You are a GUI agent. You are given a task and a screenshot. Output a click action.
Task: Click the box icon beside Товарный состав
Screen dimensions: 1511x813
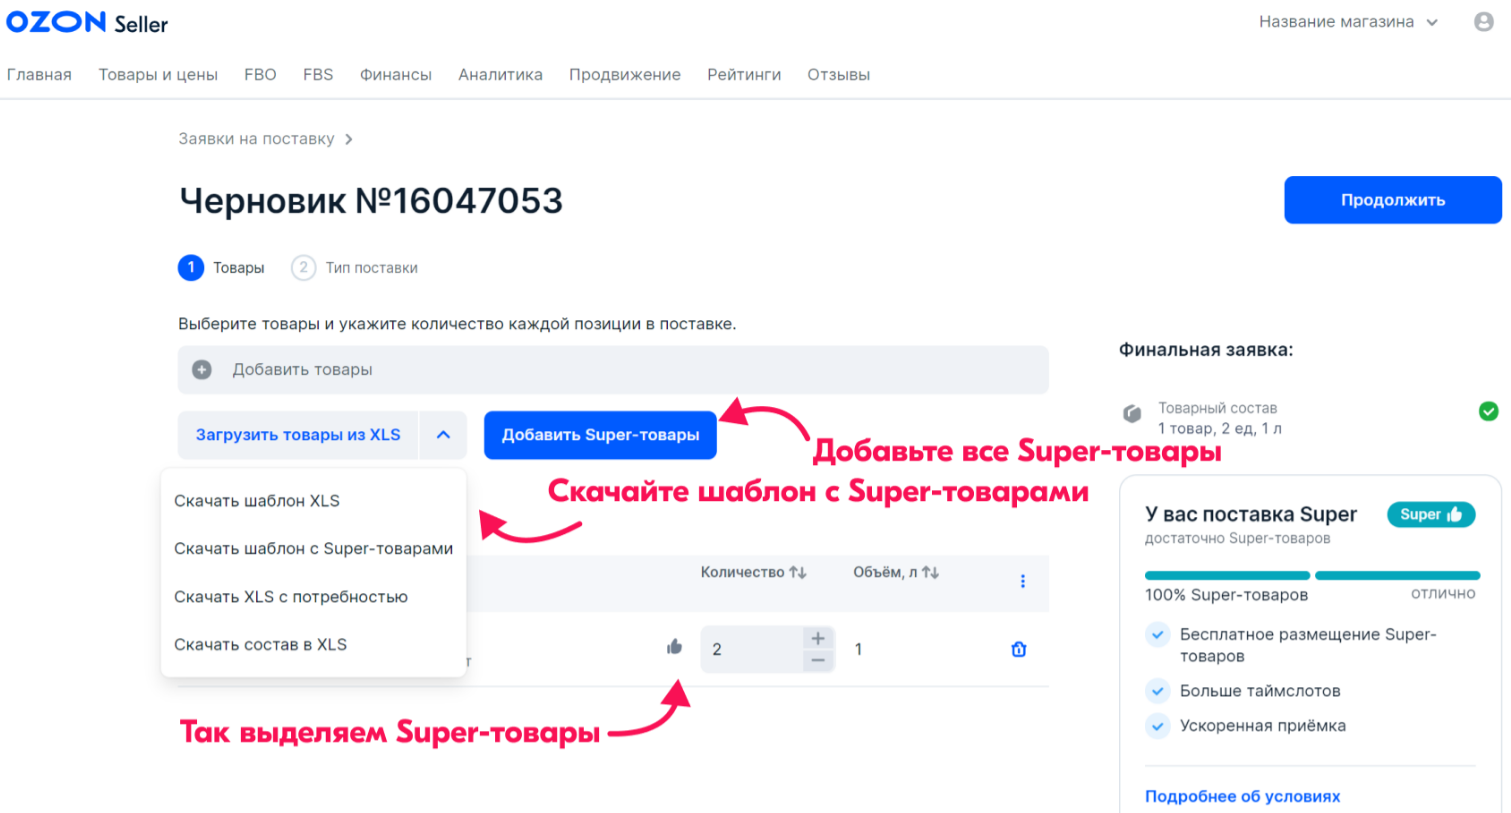1132,413
